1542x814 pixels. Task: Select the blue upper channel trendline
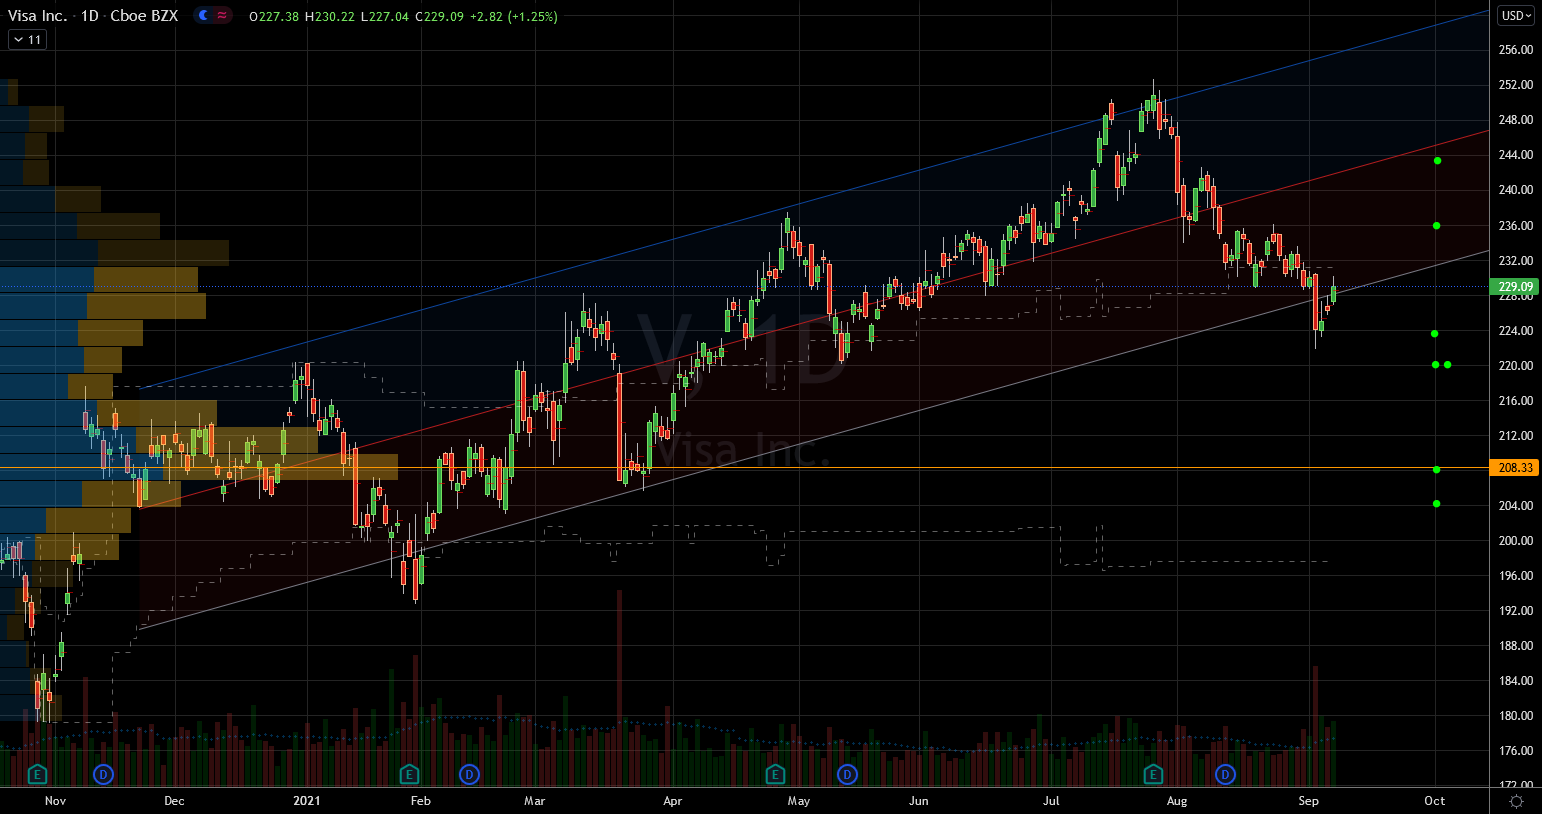pos(815,199)
